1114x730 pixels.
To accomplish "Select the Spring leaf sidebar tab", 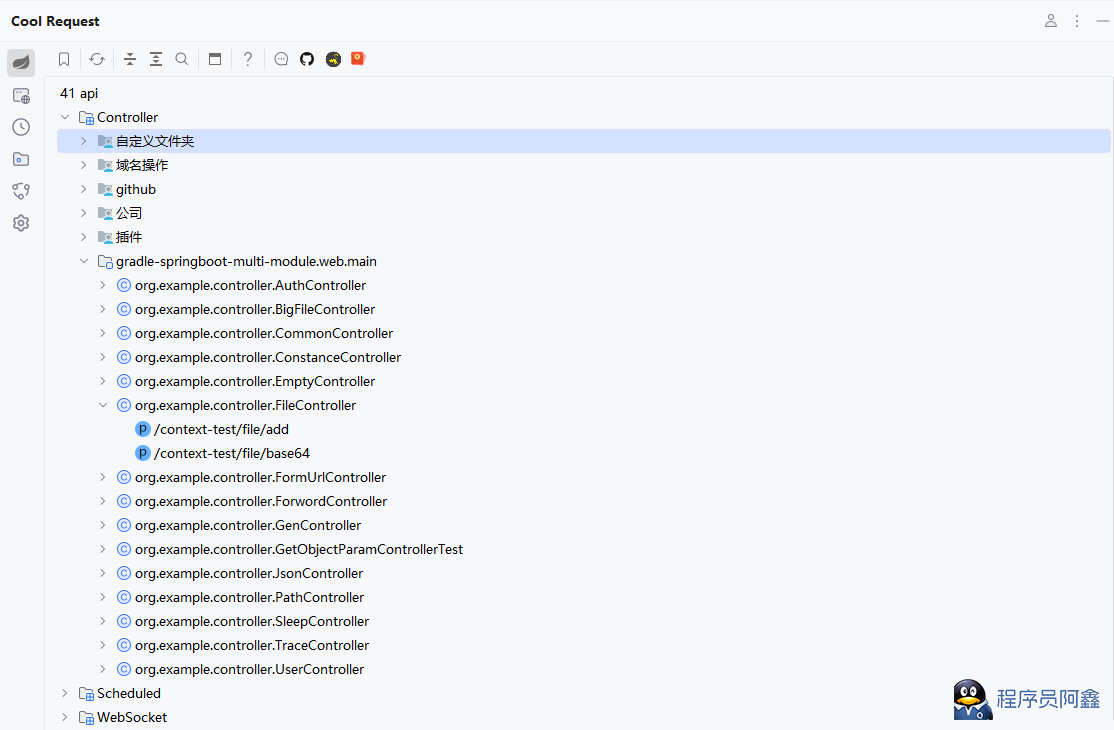I will [21, 63].
